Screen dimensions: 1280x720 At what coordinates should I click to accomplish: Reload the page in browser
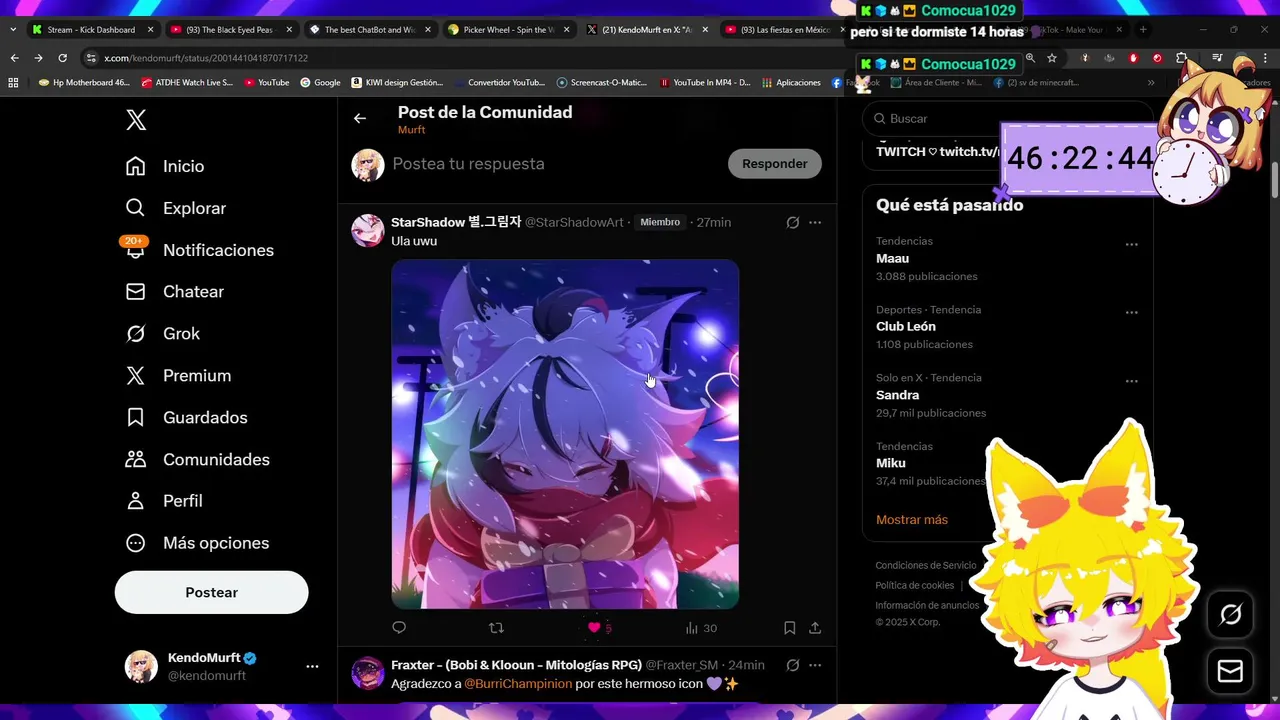[x=62, y=58]
